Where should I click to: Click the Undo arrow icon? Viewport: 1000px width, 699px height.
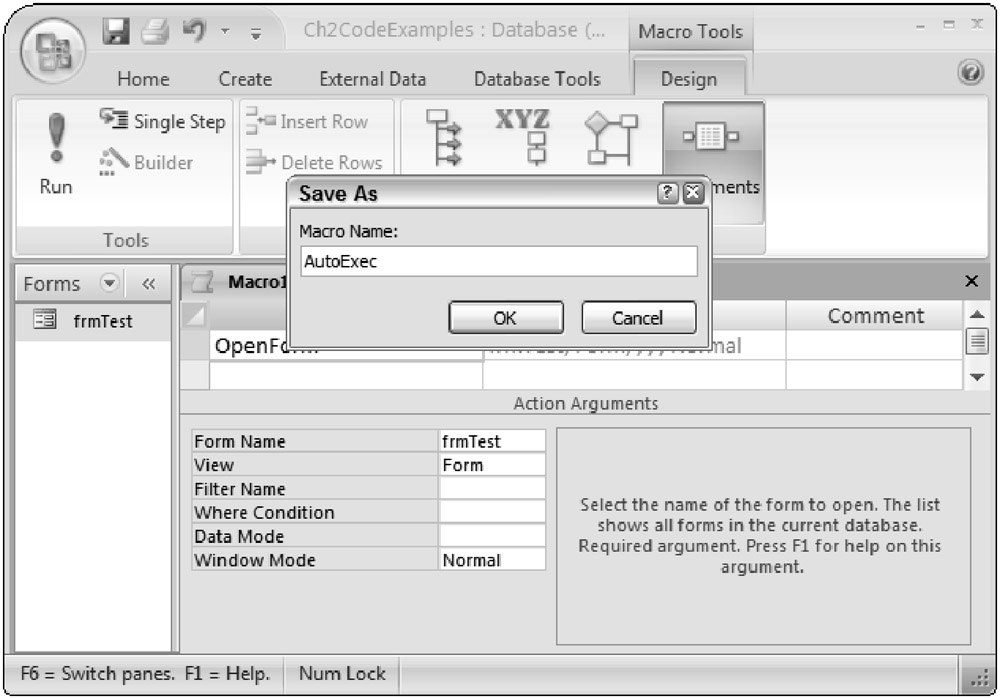pos(190,30)
